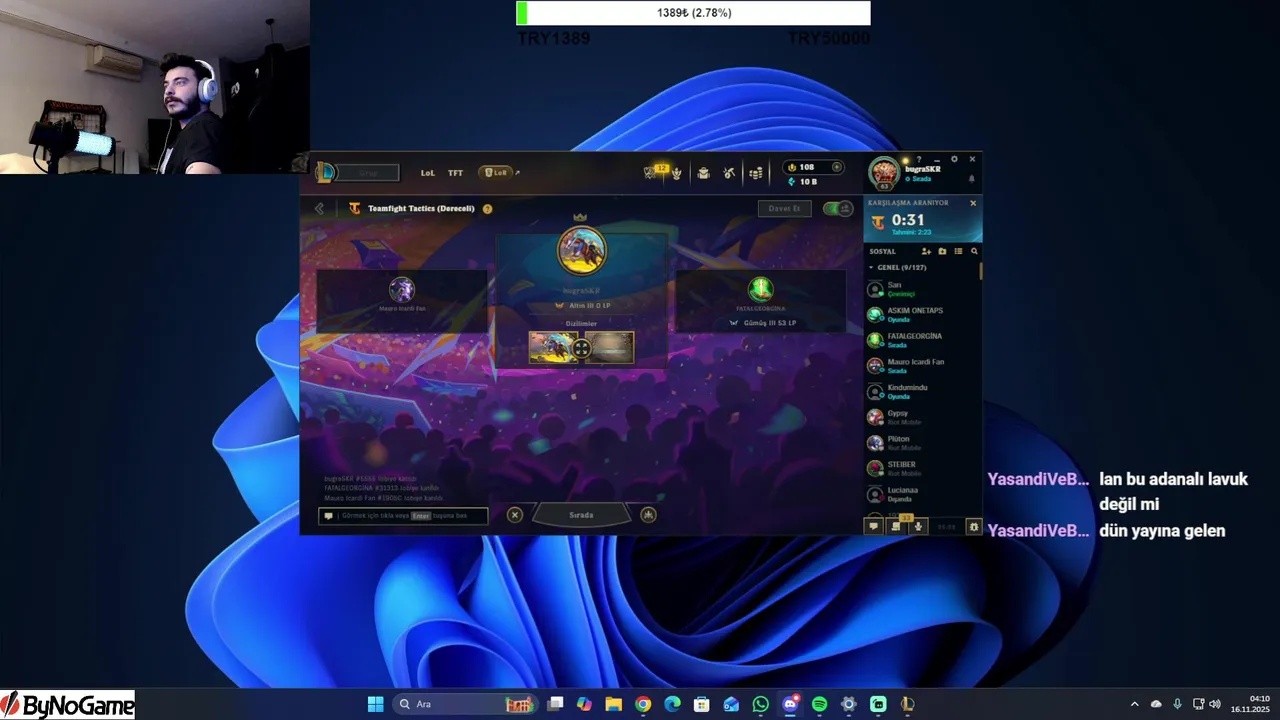
Task: Switch to the LoL tab
Action: (x=427, y=173)
